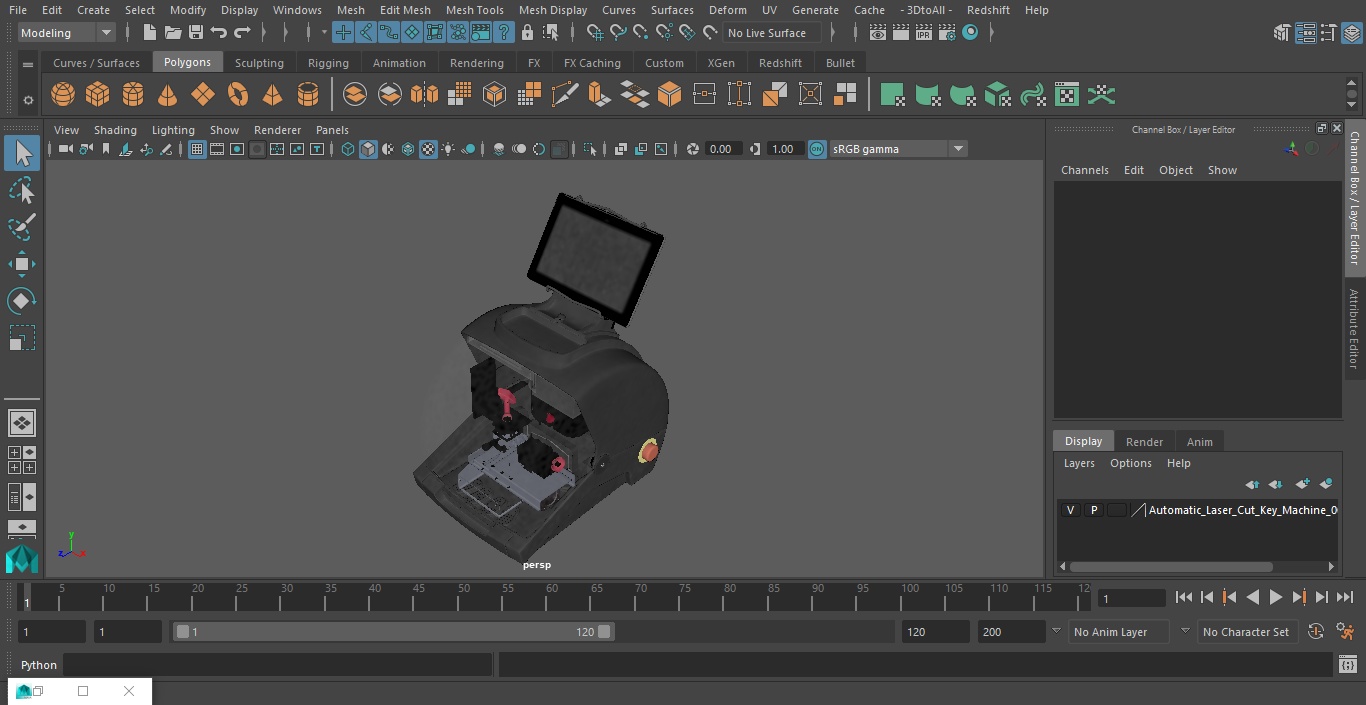
Task: Click the playback range slider bar
Action: click(393, 632)
